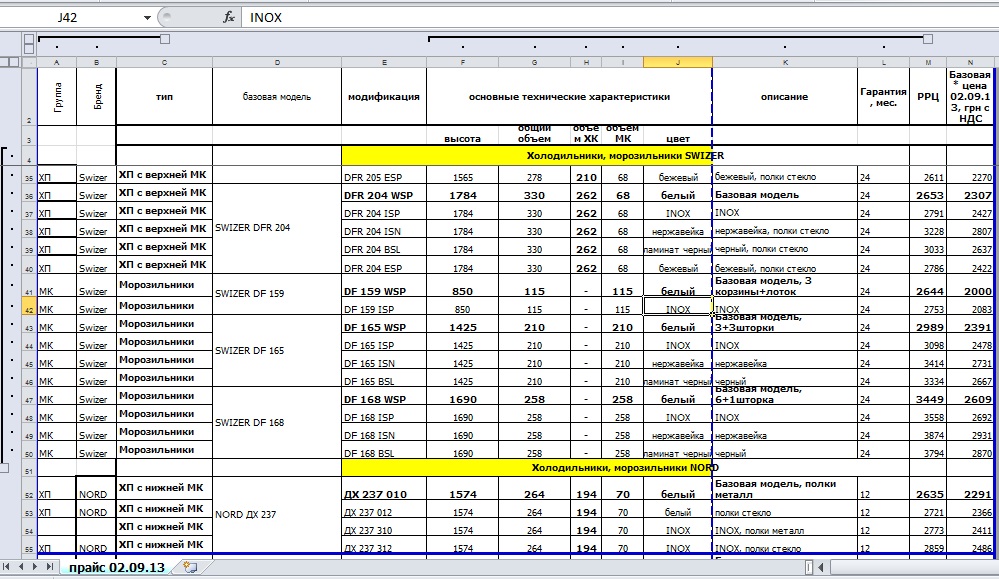
Task: Click the fx Insert Function icon
Action: click(x=228, y=17)
